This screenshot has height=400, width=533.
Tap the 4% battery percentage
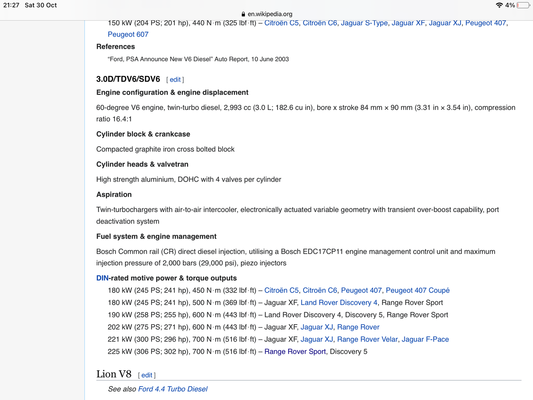[x=510, y=5]
